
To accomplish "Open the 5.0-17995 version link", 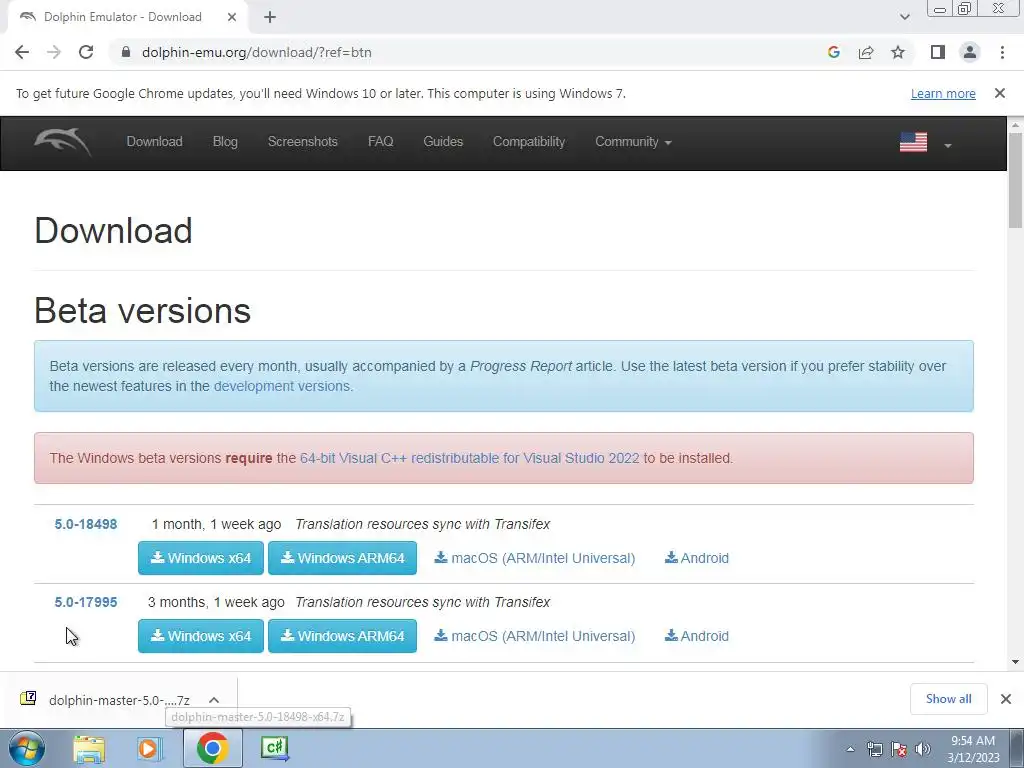I will (86, 602).
